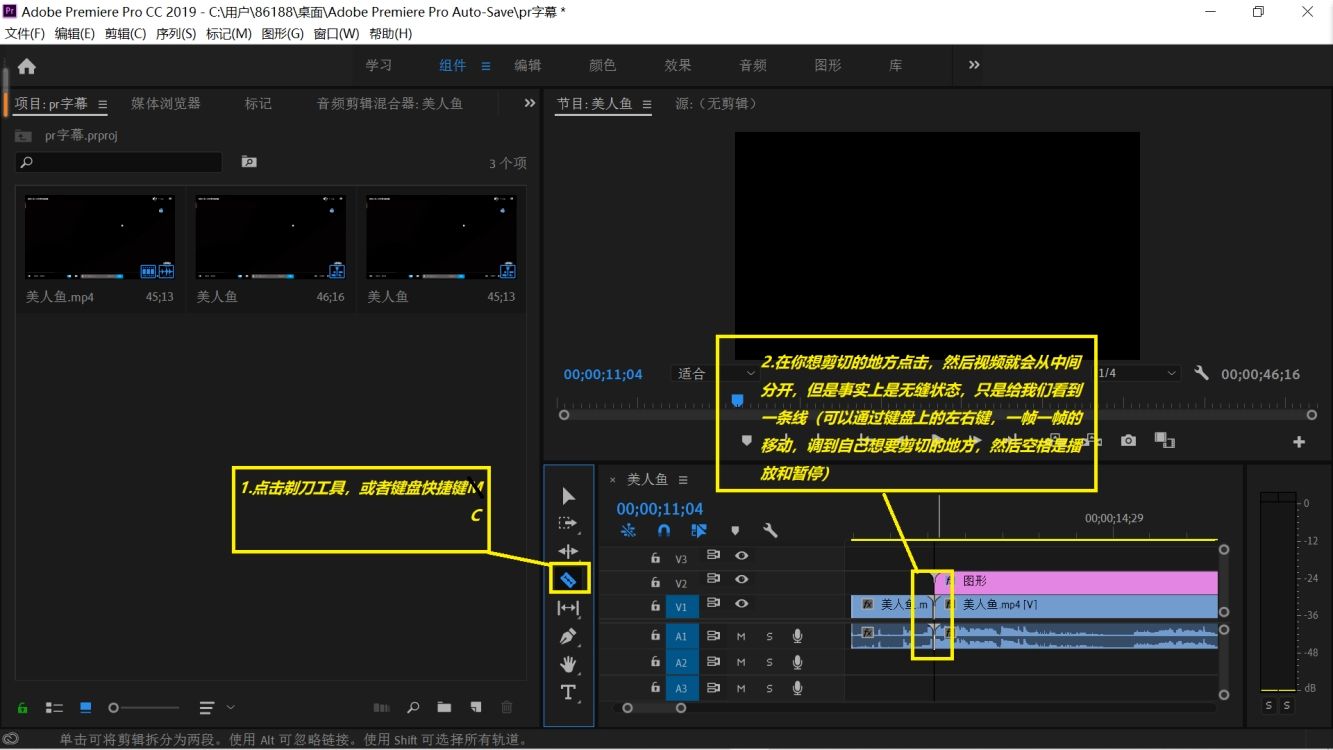The image size is (1333, 750).
Task: Select the Ripple Edit tool
Action: pyautogui.click(x=568, y=551)
